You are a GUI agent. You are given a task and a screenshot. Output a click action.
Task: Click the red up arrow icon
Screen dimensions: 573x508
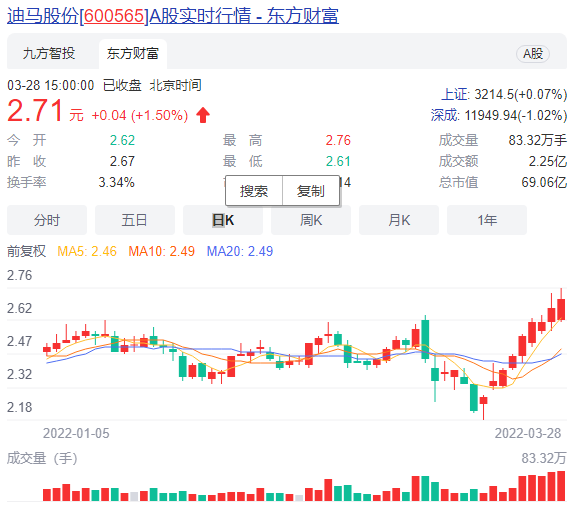pos(203,115)
